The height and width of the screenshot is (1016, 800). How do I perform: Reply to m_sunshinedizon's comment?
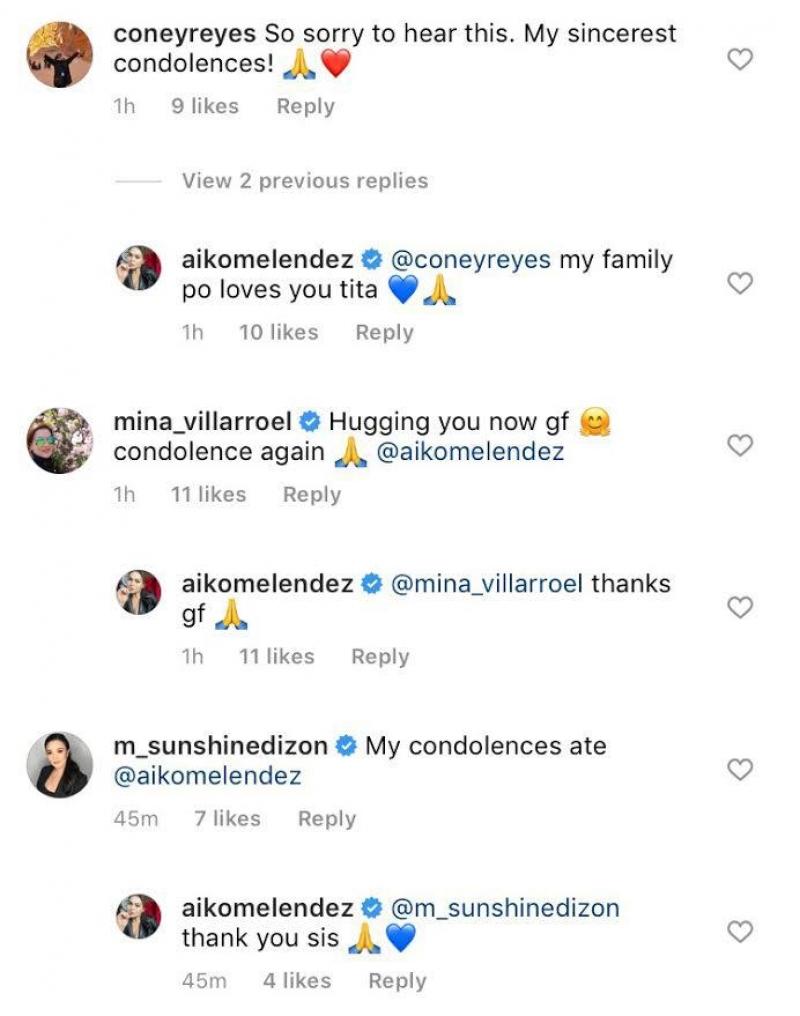pos(327,819)
